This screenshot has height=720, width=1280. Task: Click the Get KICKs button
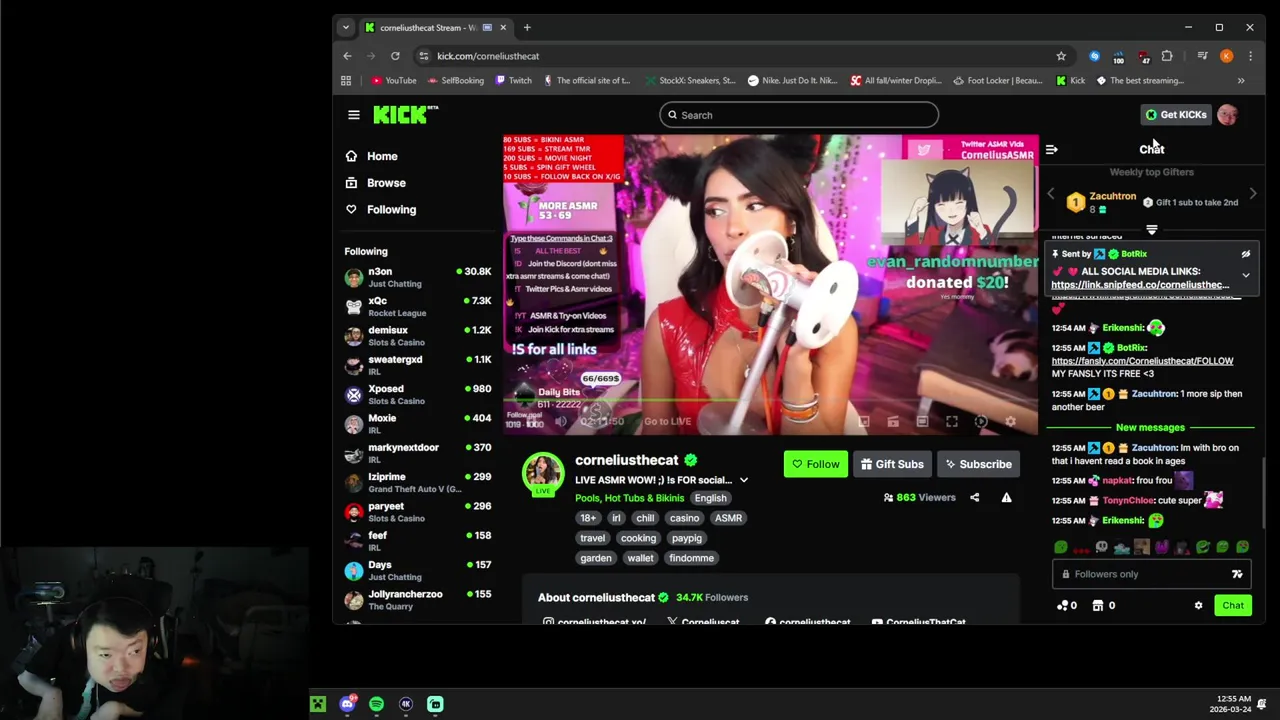1176,115
